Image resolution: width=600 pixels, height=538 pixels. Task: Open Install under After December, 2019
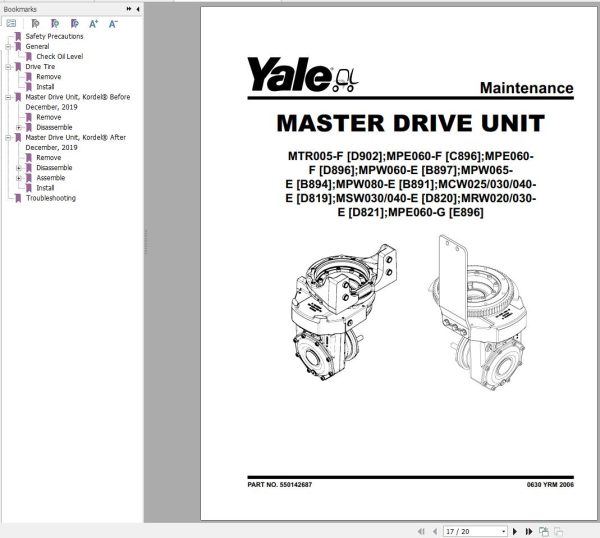click(45, 188)
